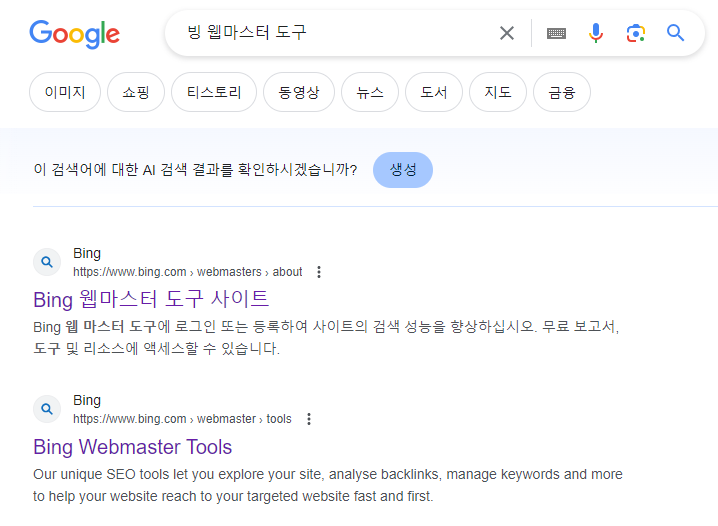Start voice search with the microphone icon

pyautogui.click(x=596, y=33)
